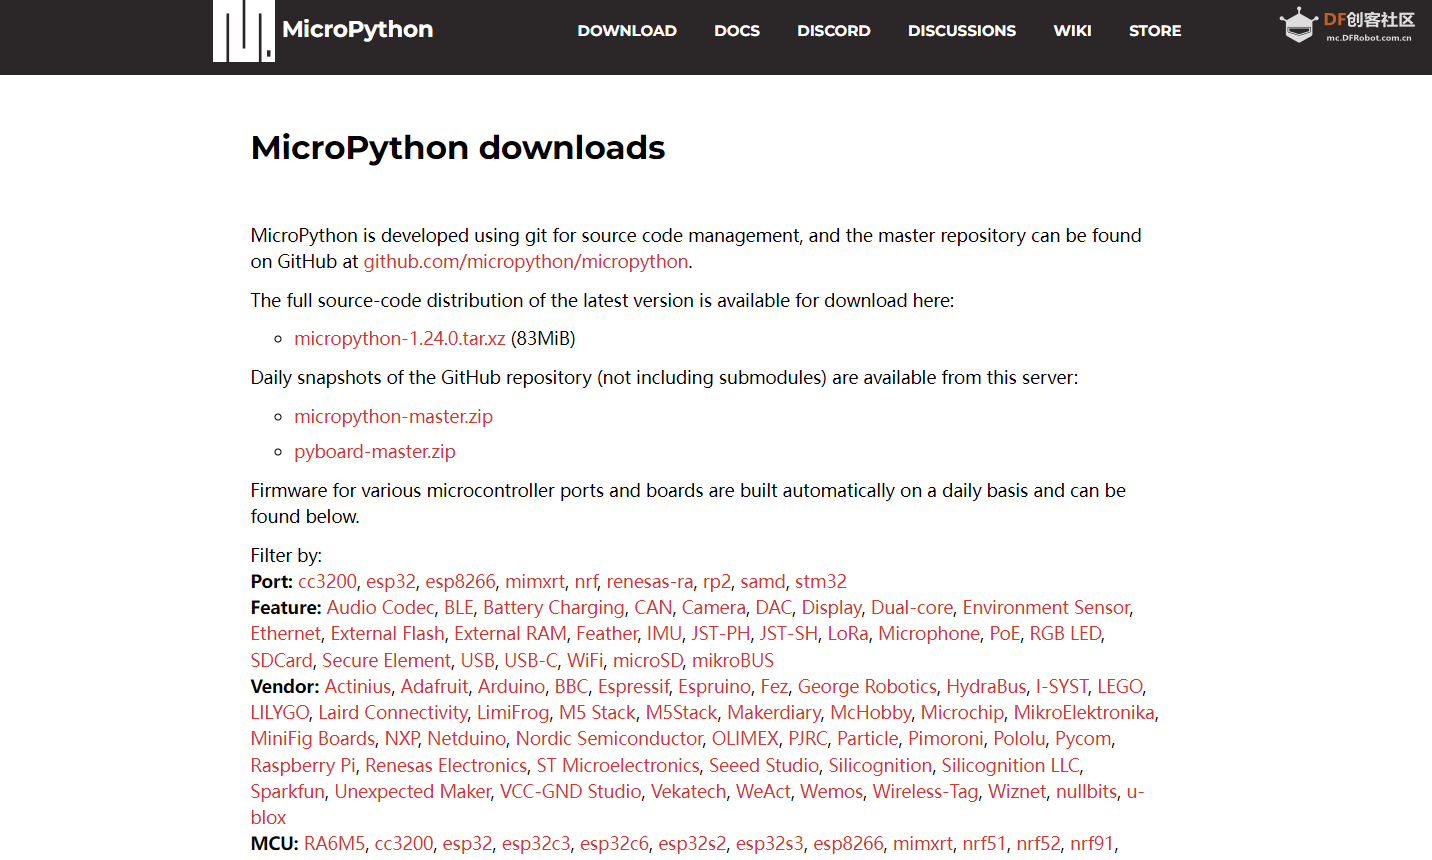Download micropython-master.zip

[x=393, y=417]
